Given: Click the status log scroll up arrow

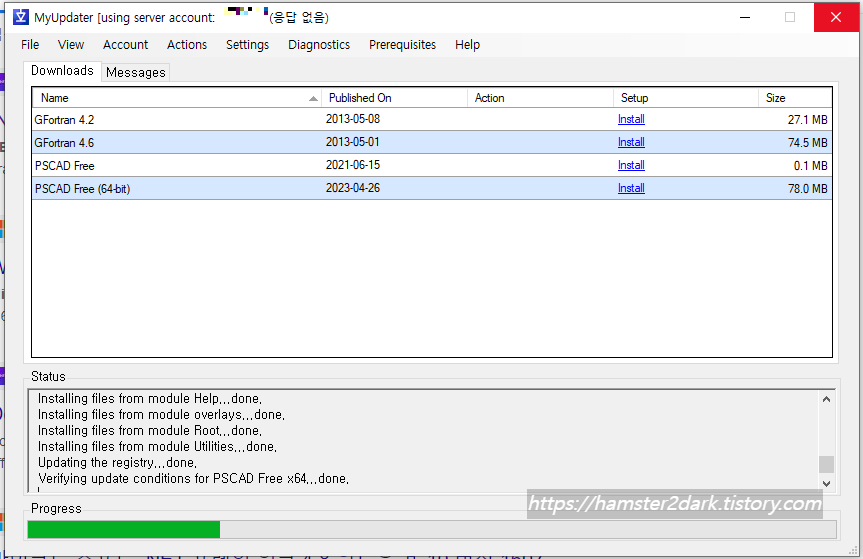Looking at the screenshot, I should [x=826, y=399].
